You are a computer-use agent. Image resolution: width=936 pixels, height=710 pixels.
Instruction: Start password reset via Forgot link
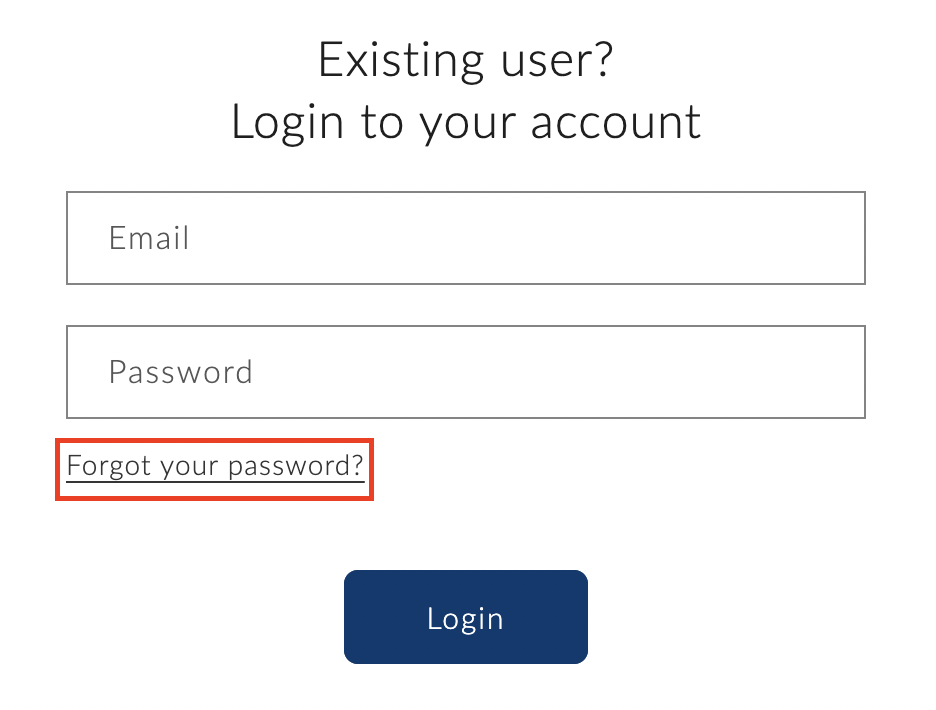(x=215, y=466)
